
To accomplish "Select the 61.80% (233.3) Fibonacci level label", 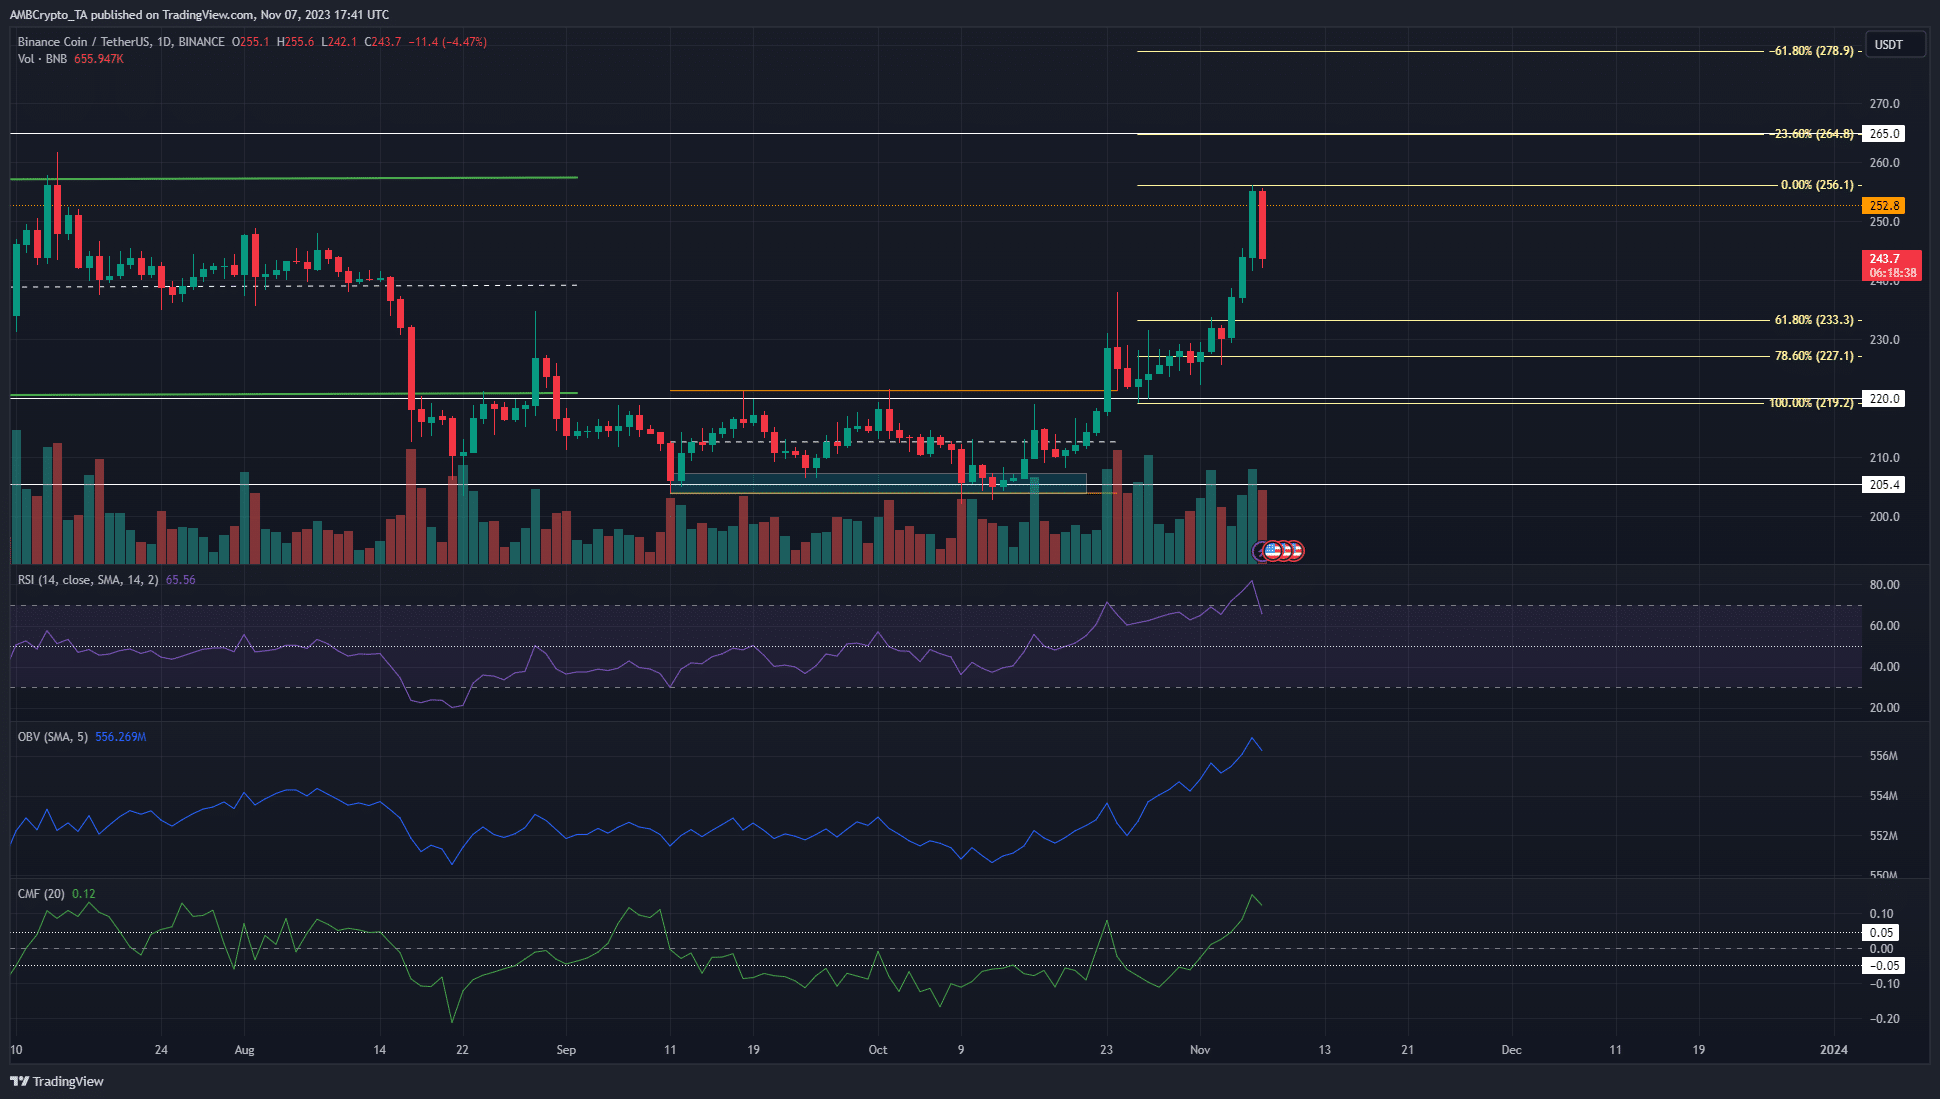I will tap(1813, 320).
